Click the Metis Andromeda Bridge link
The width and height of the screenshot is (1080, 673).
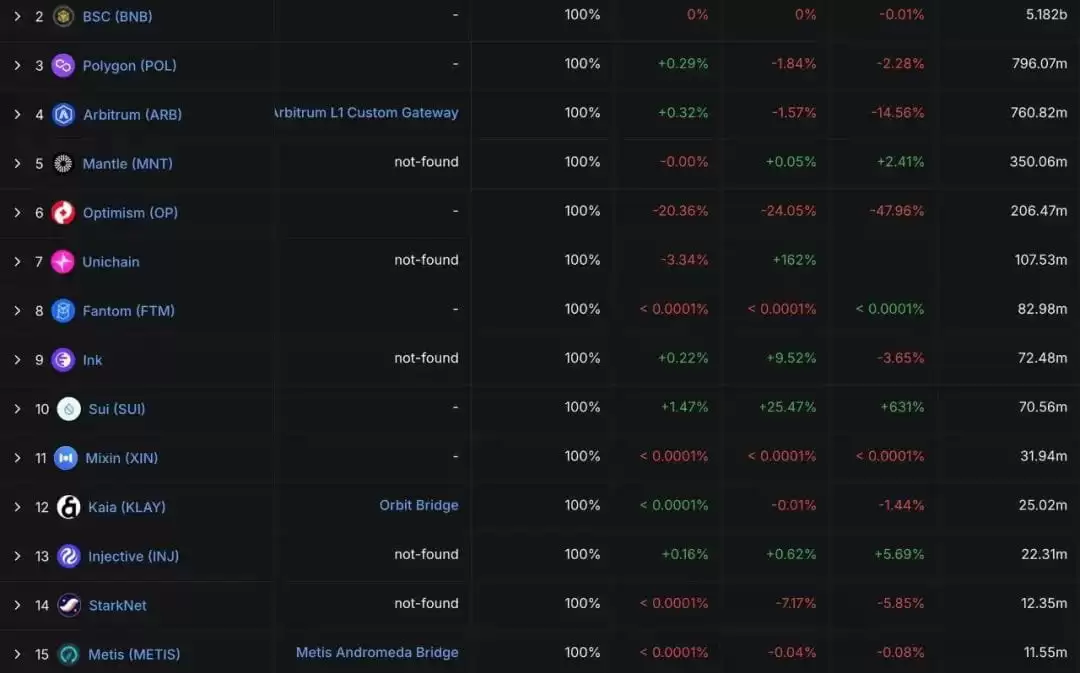[x=376, y=652]
